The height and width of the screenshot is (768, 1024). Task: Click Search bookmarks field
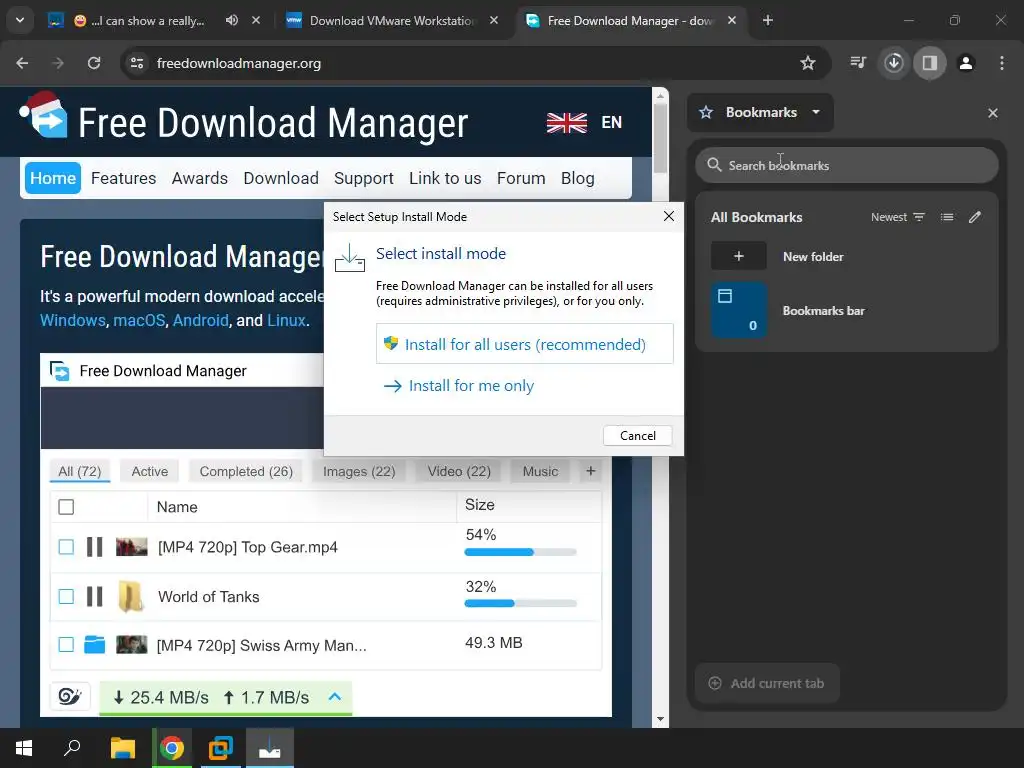click(x=846, y=165)
